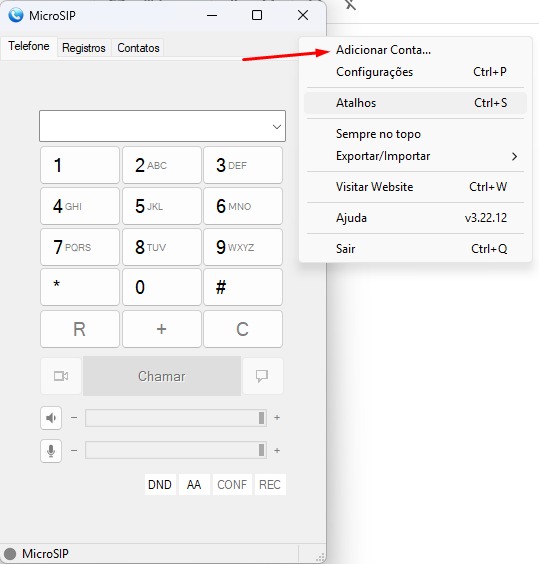The image size is (539, 564).
Task: Click the C clear key
Action: (243, 329)
